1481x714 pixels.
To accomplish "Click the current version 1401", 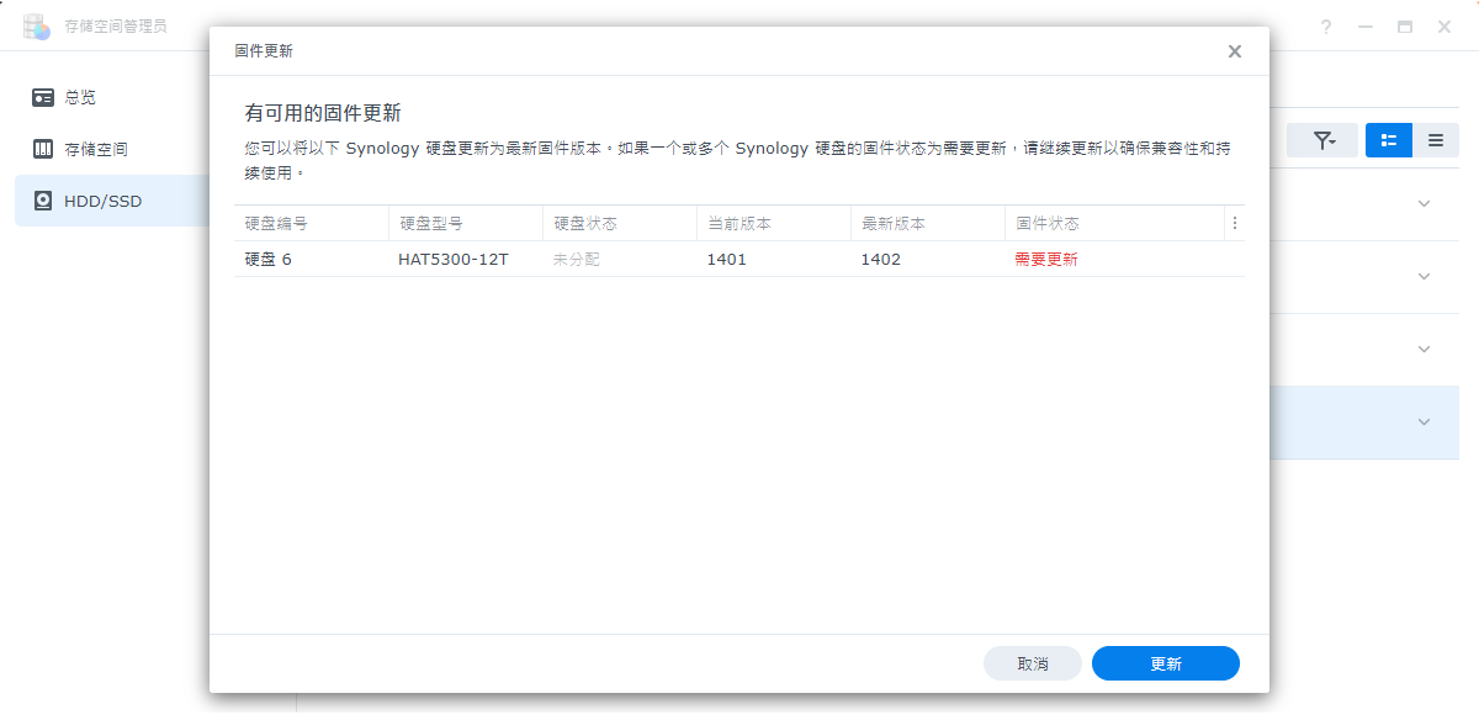I will pos(726,259).
